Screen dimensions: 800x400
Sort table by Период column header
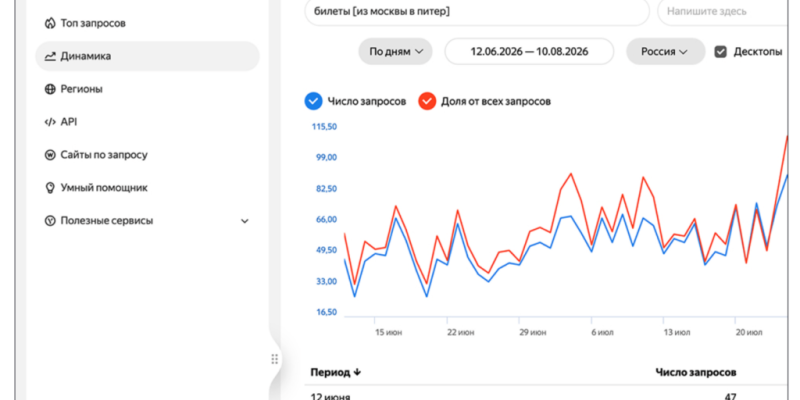(x=336, y=372)
